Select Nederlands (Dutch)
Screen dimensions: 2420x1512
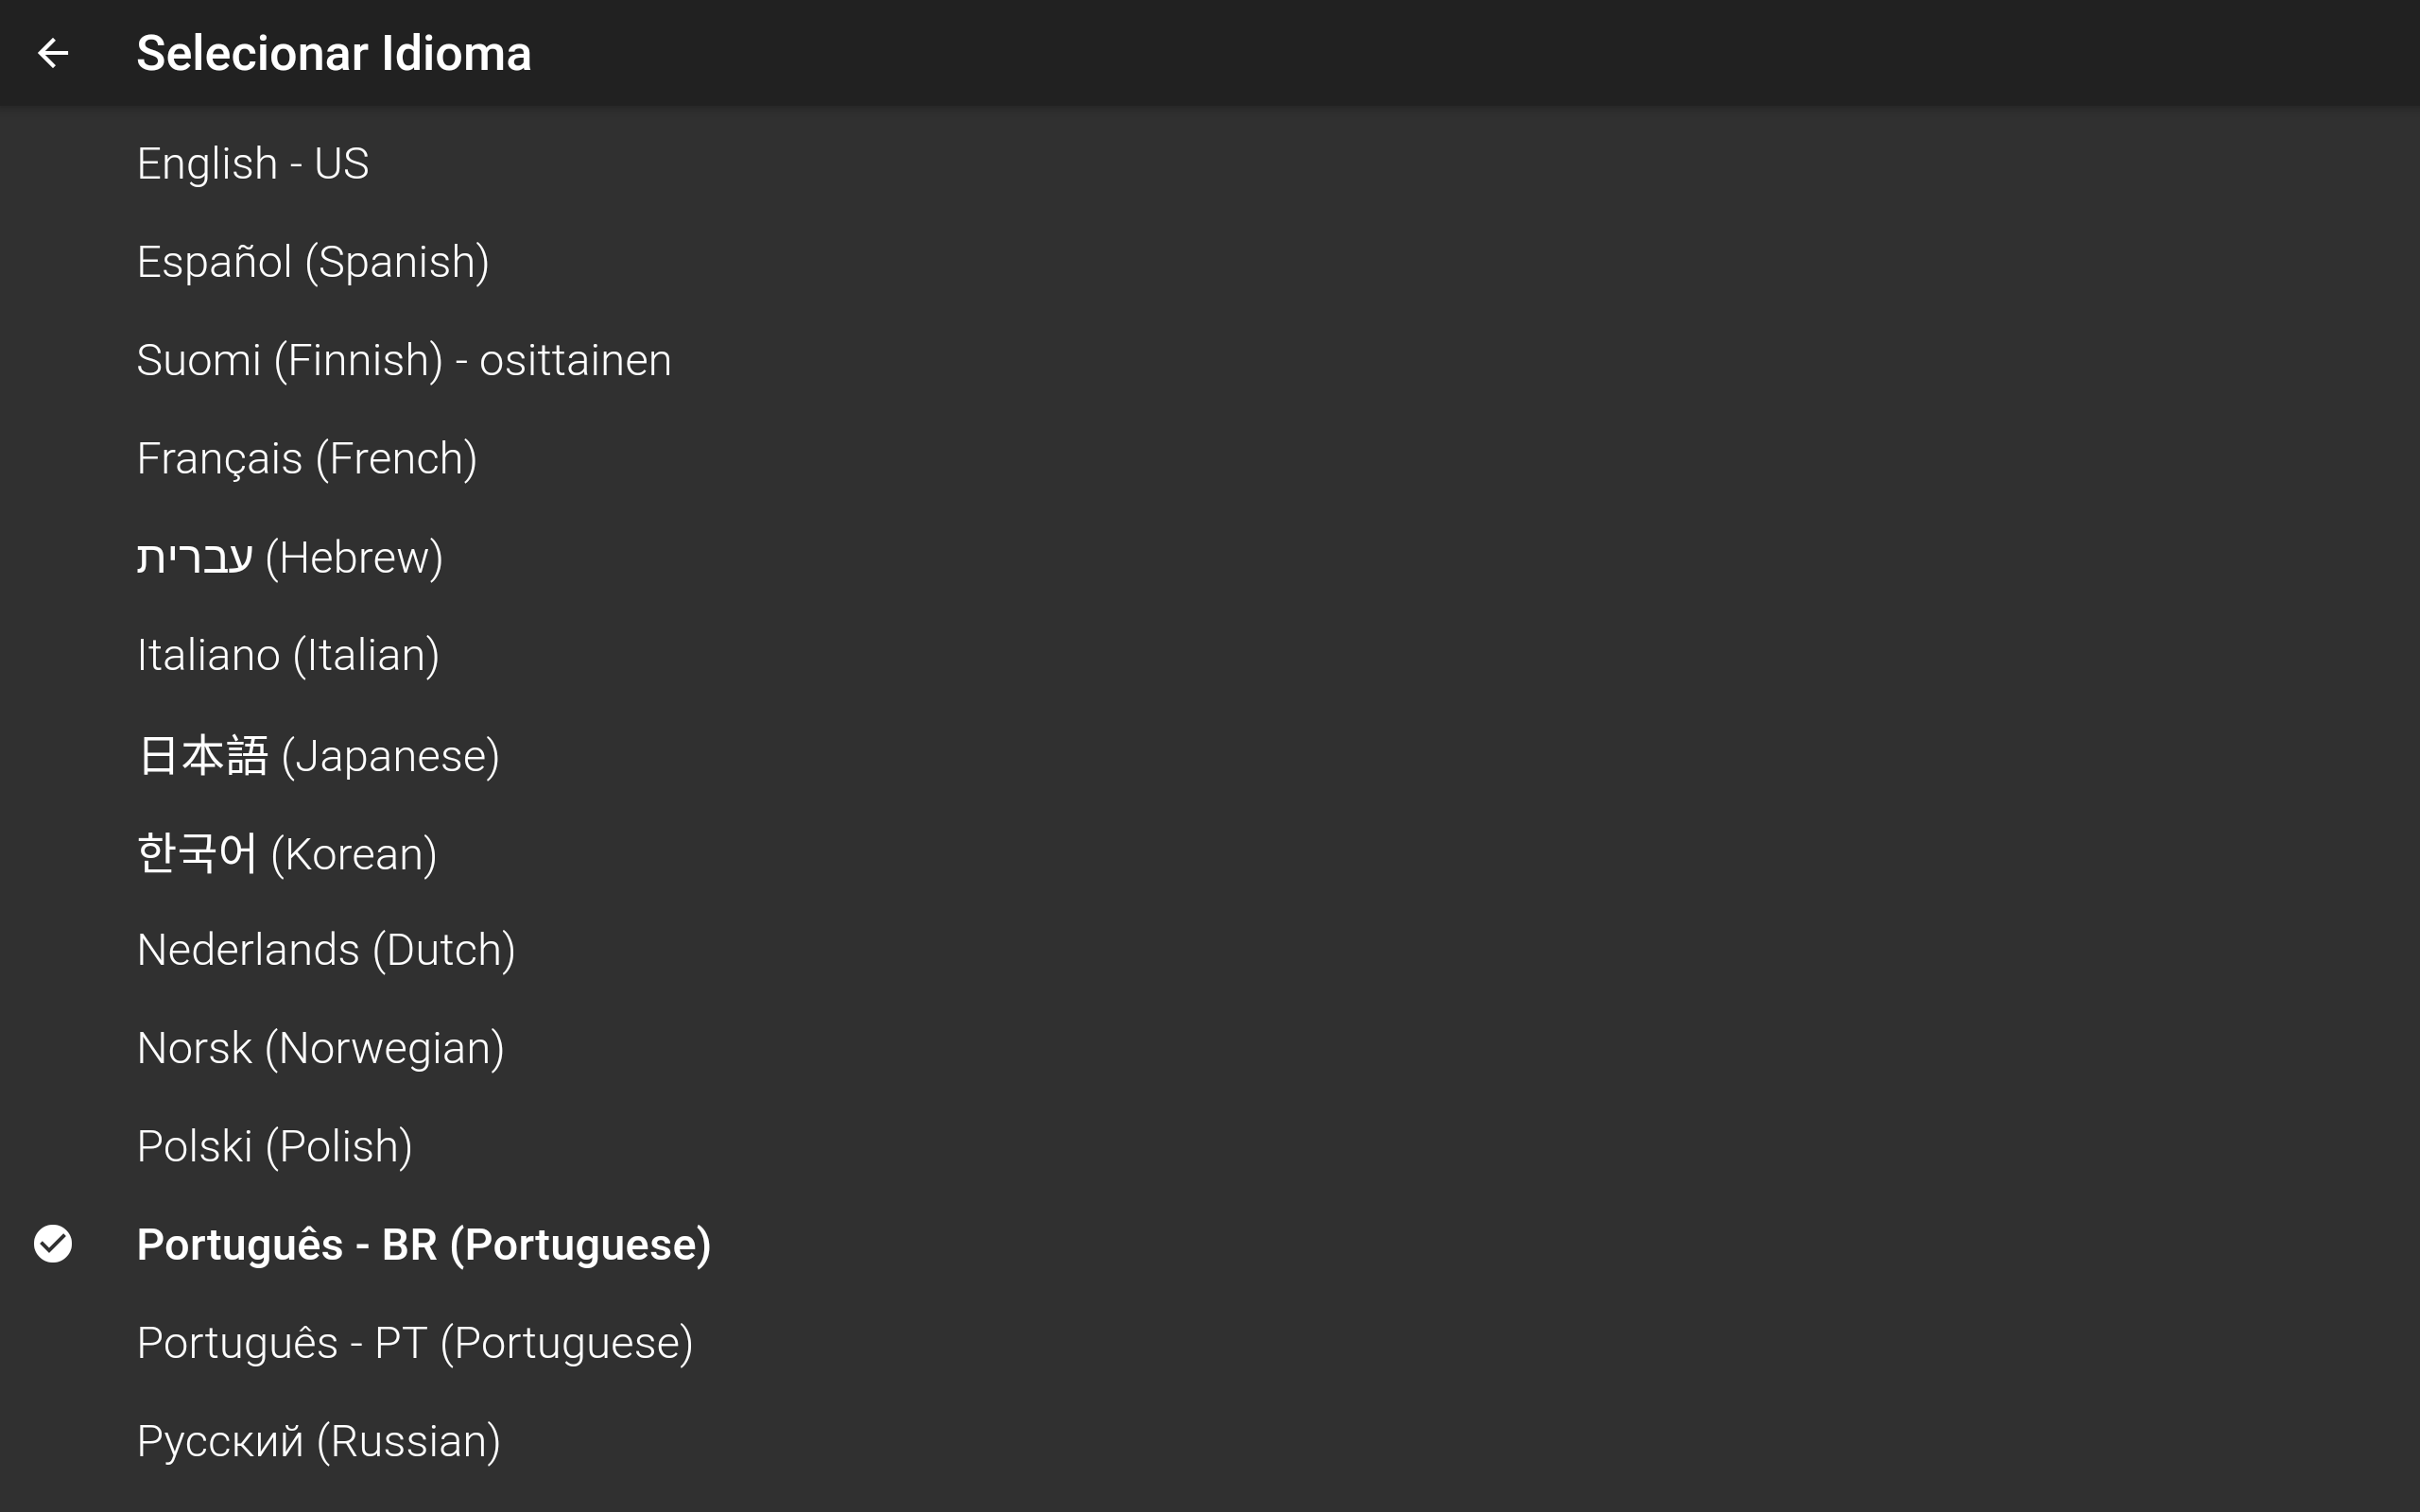1210,950
